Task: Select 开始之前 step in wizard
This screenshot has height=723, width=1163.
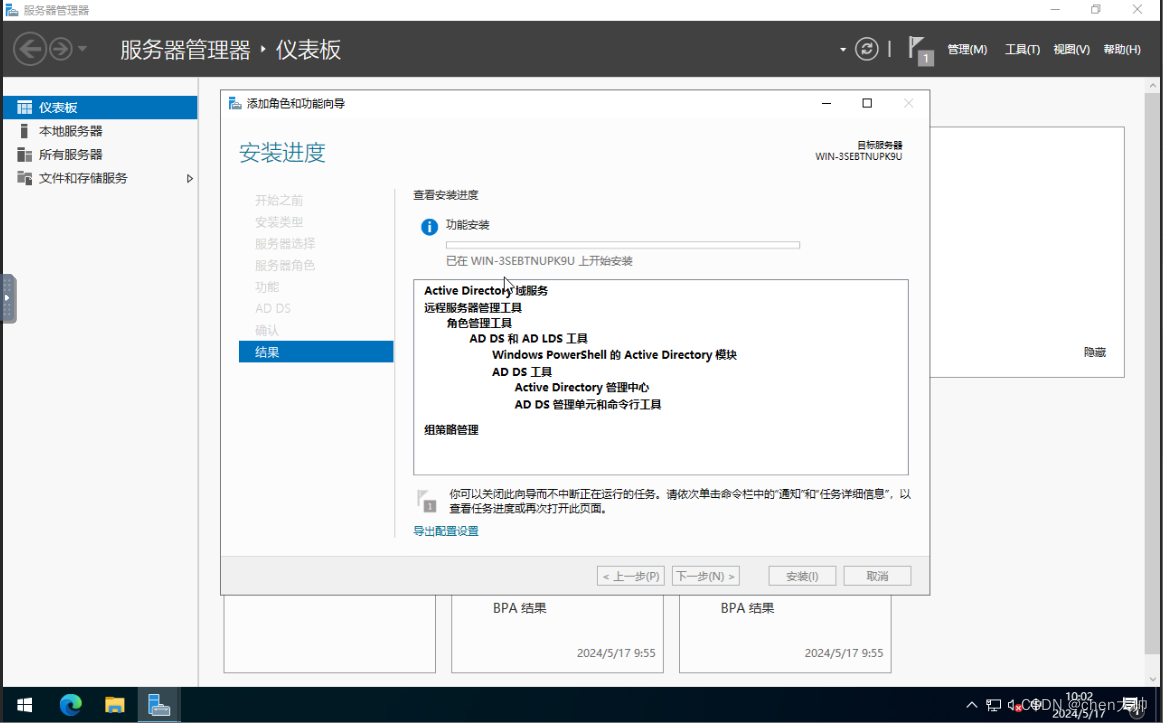Action: [279, 201]
